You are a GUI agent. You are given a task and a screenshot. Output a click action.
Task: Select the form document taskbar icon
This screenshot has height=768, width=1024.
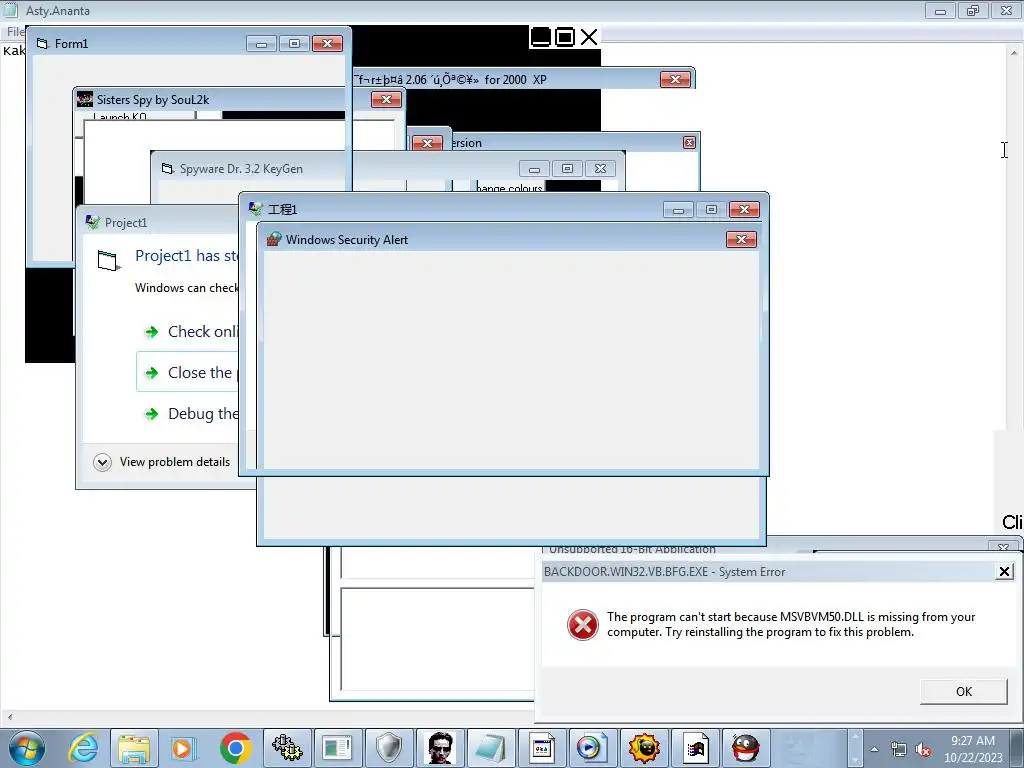point(541,748)
